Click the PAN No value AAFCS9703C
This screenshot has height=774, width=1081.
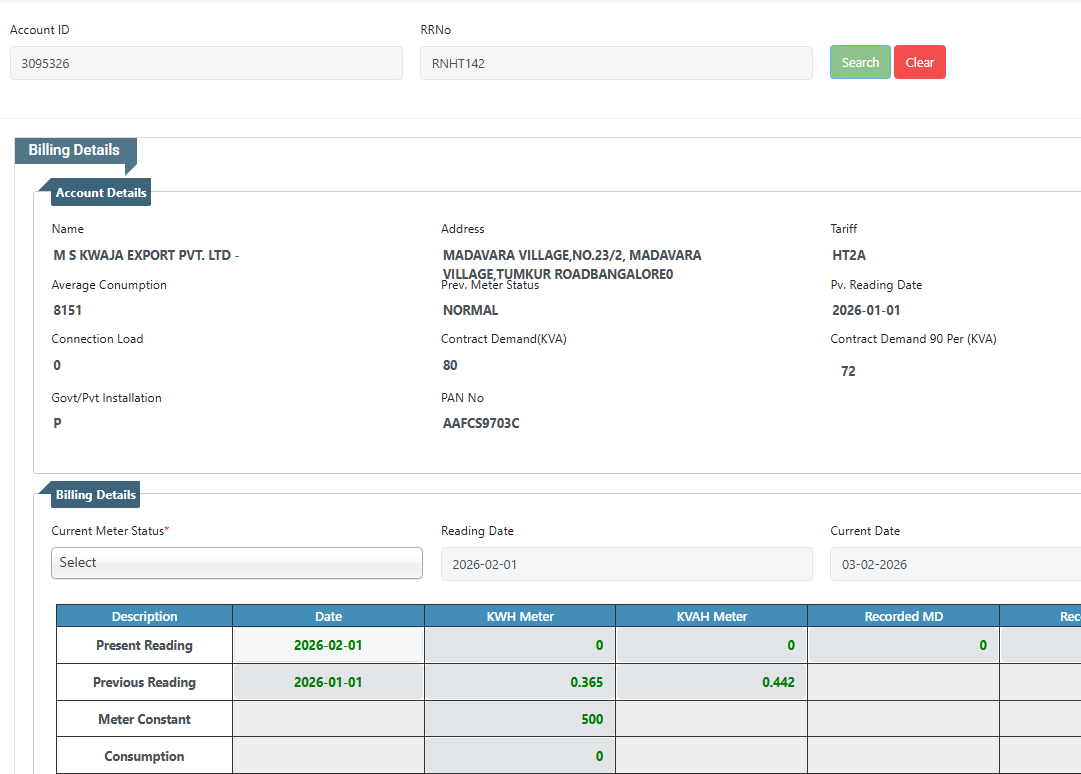coord(481,423)
